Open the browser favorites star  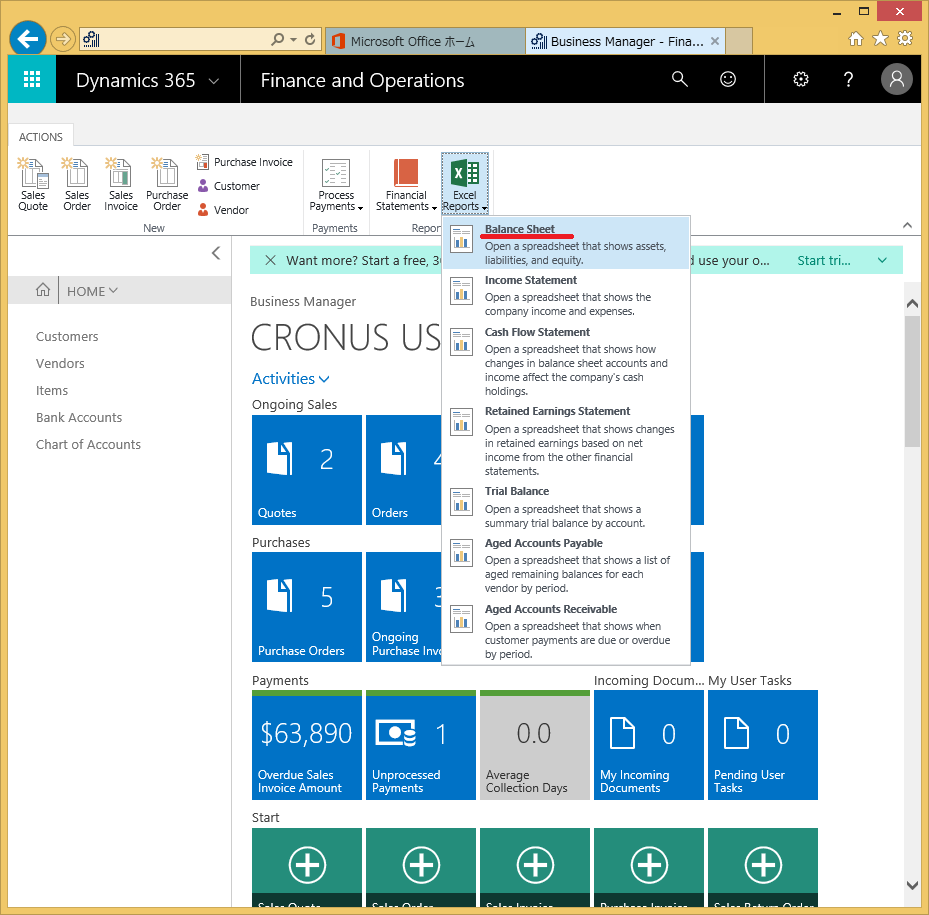880,39
